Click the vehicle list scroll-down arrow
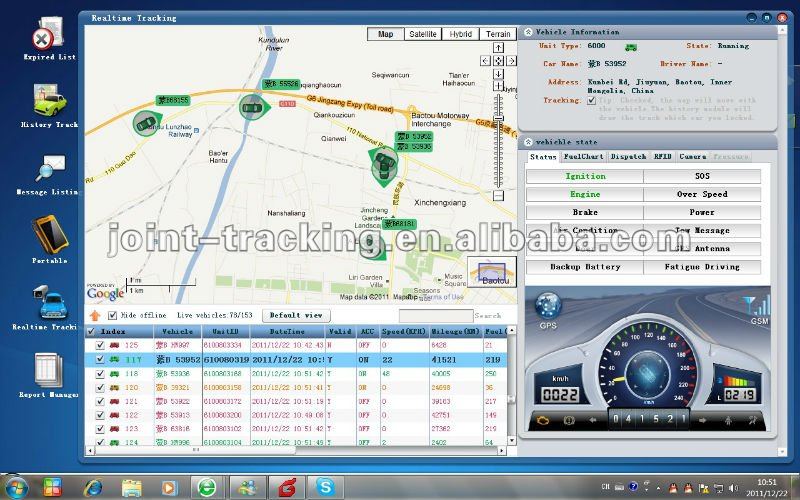The width and height of the screenshot is (800, 500). tap(511, 440)
